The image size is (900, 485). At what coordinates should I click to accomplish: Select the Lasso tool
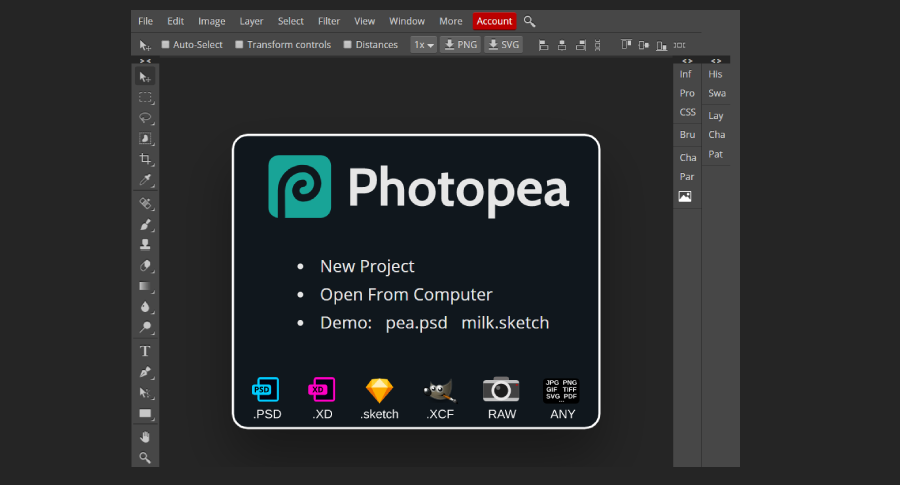click(145, 118)
